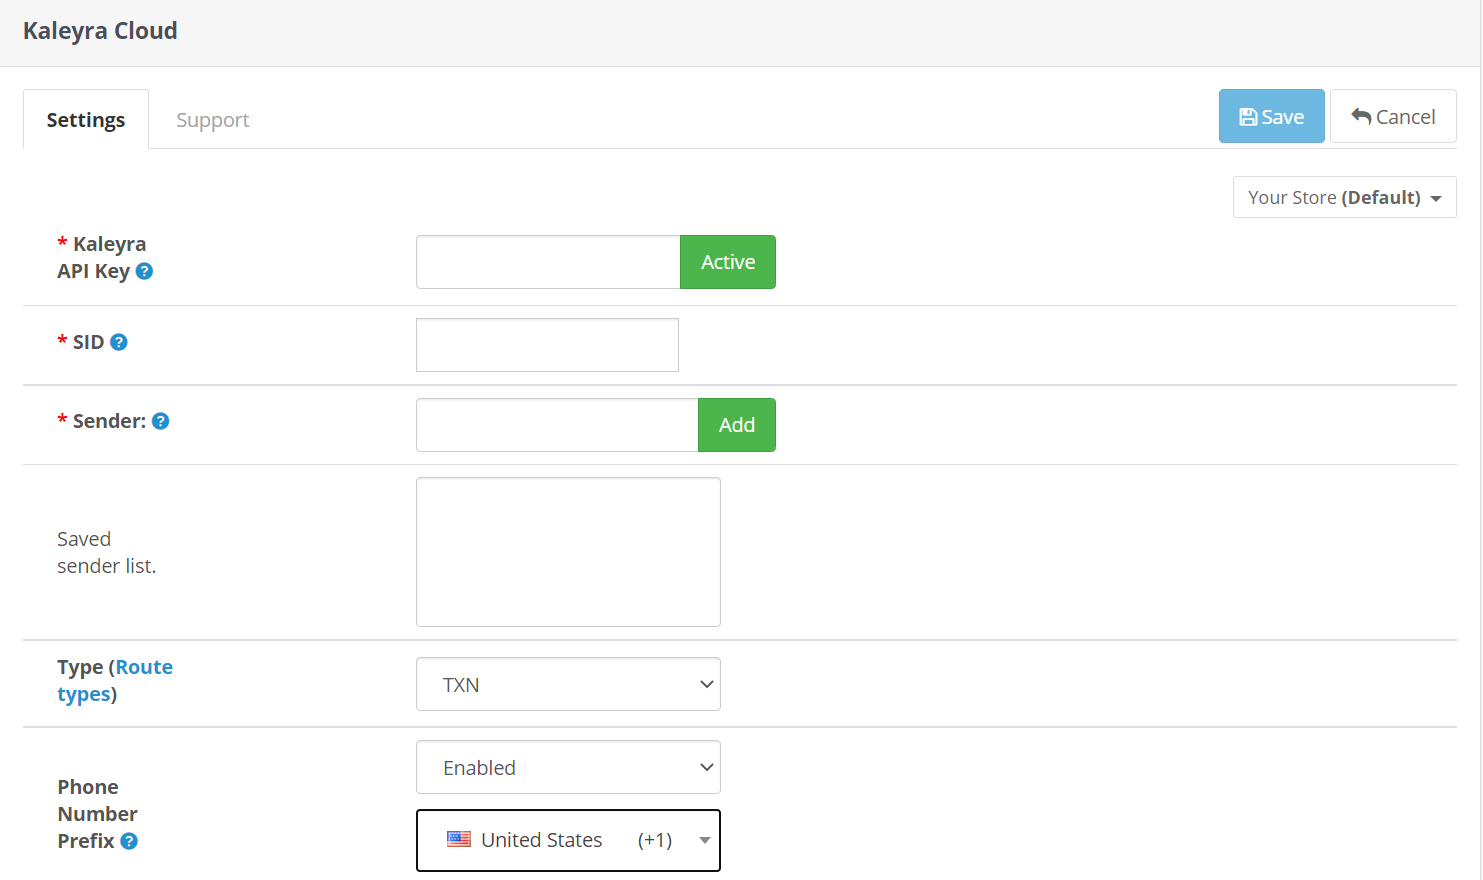Screen dimensions: 1483x880
Task: Open help icon for Kaleyra API Key
Action: [144, 271]
